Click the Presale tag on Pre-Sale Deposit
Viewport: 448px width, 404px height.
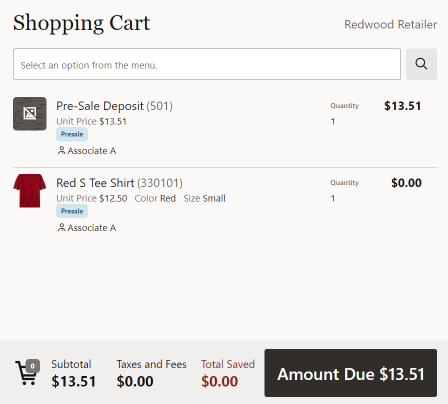click(x=72, y=134)
